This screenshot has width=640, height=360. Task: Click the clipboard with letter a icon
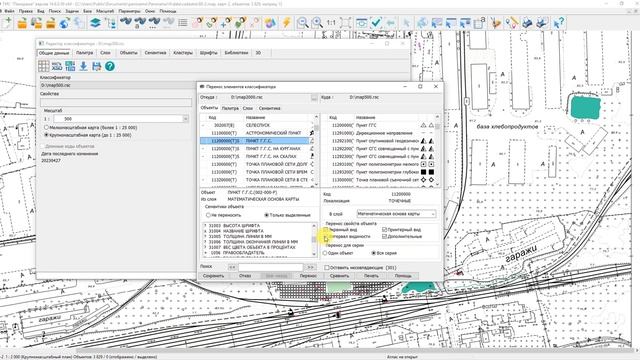pyautogui.click(x=480, y=23)
